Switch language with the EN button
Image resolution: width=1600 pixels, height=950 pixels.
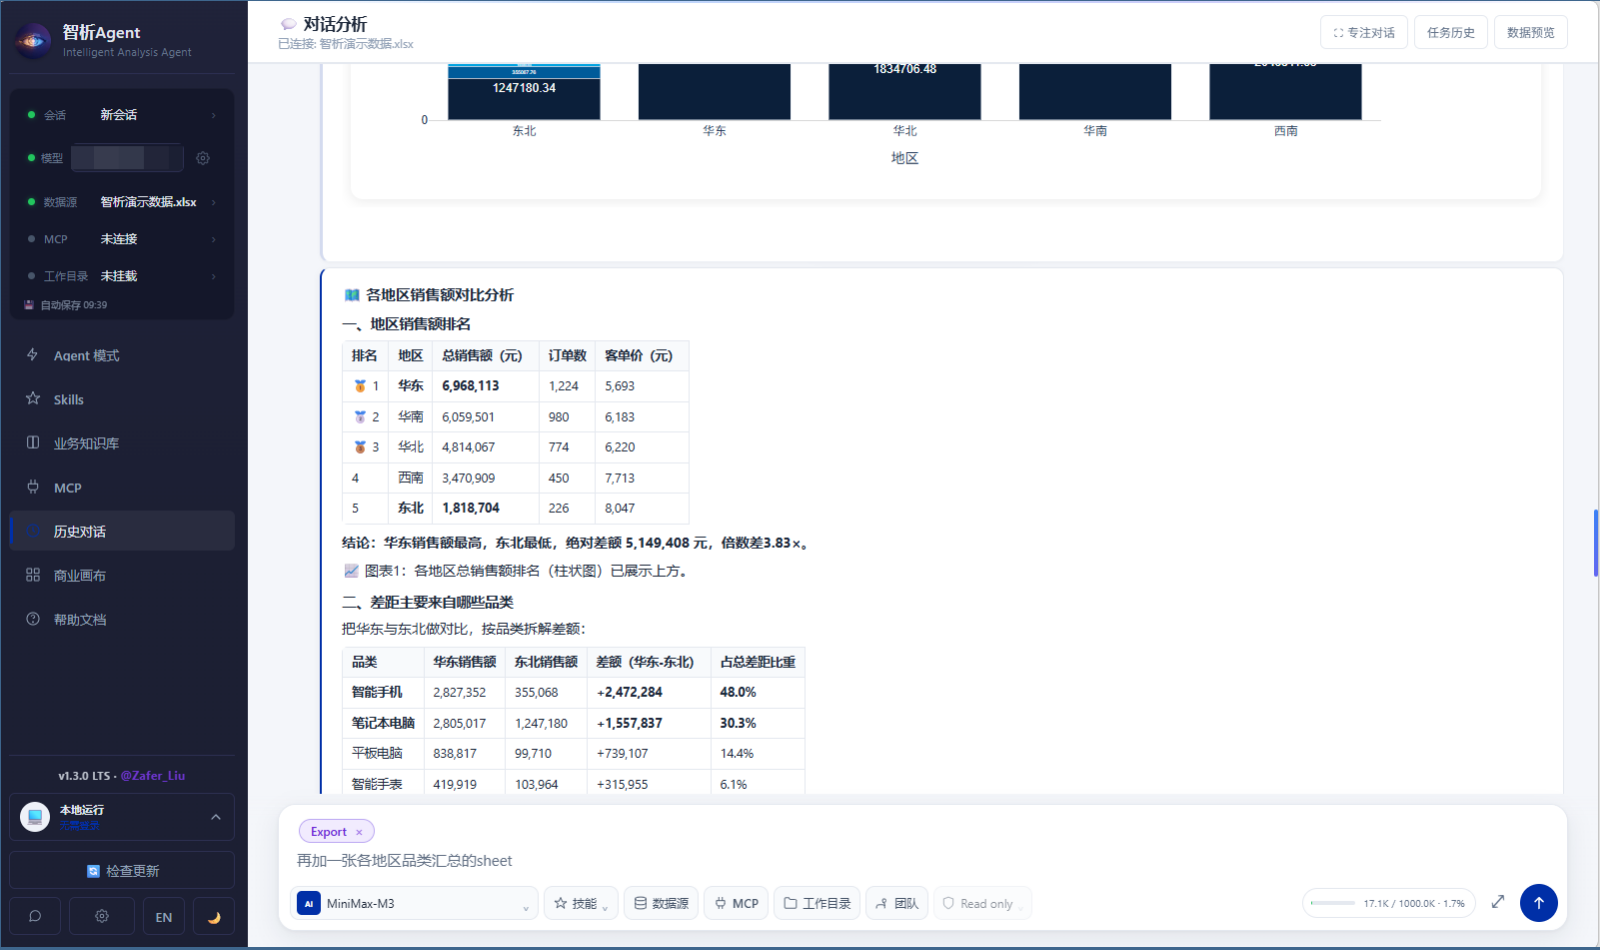click(x=164, y=916)
